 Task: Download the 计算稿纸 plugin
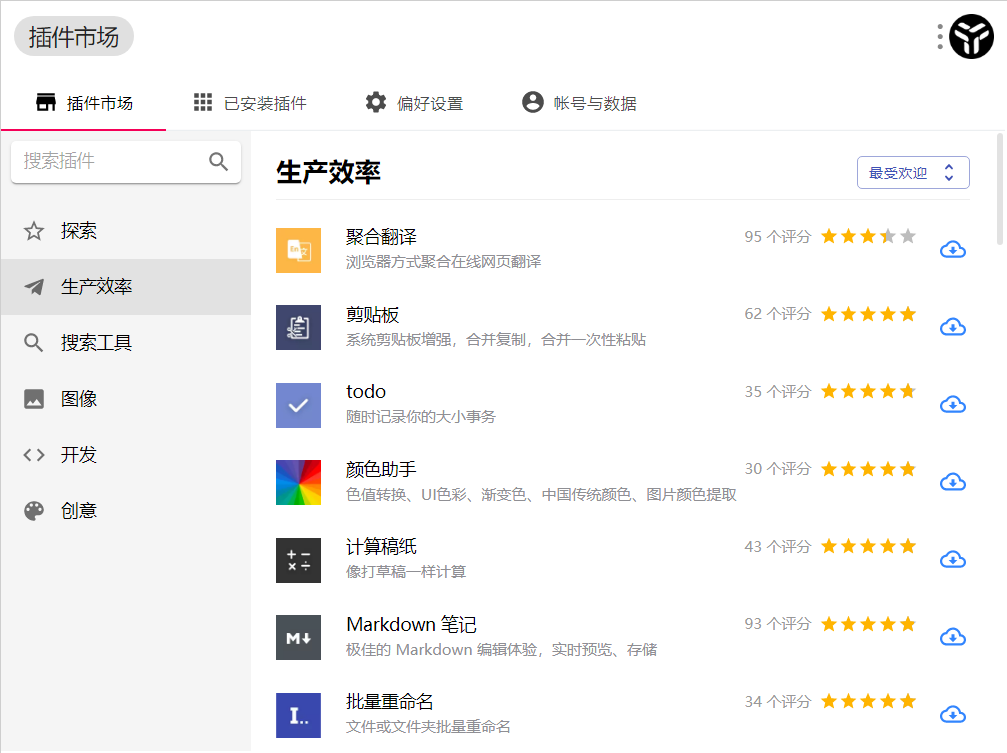(x=953, y=560)
